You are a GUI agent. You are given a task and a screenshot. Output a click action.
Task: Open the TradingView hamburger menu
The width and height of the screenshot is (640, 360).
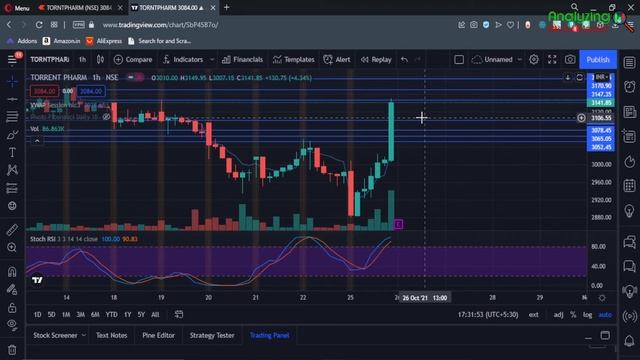12,60
